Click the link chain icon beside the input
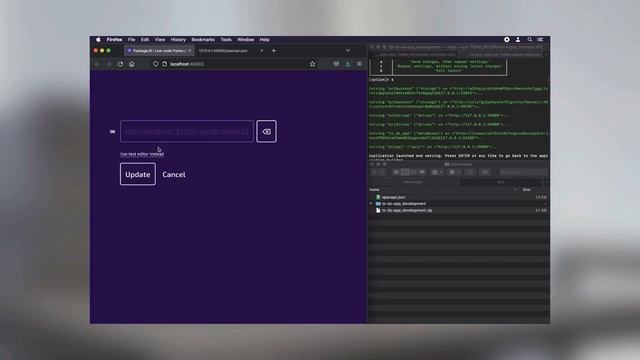This screenshot has height=360, width=640. 113,131
